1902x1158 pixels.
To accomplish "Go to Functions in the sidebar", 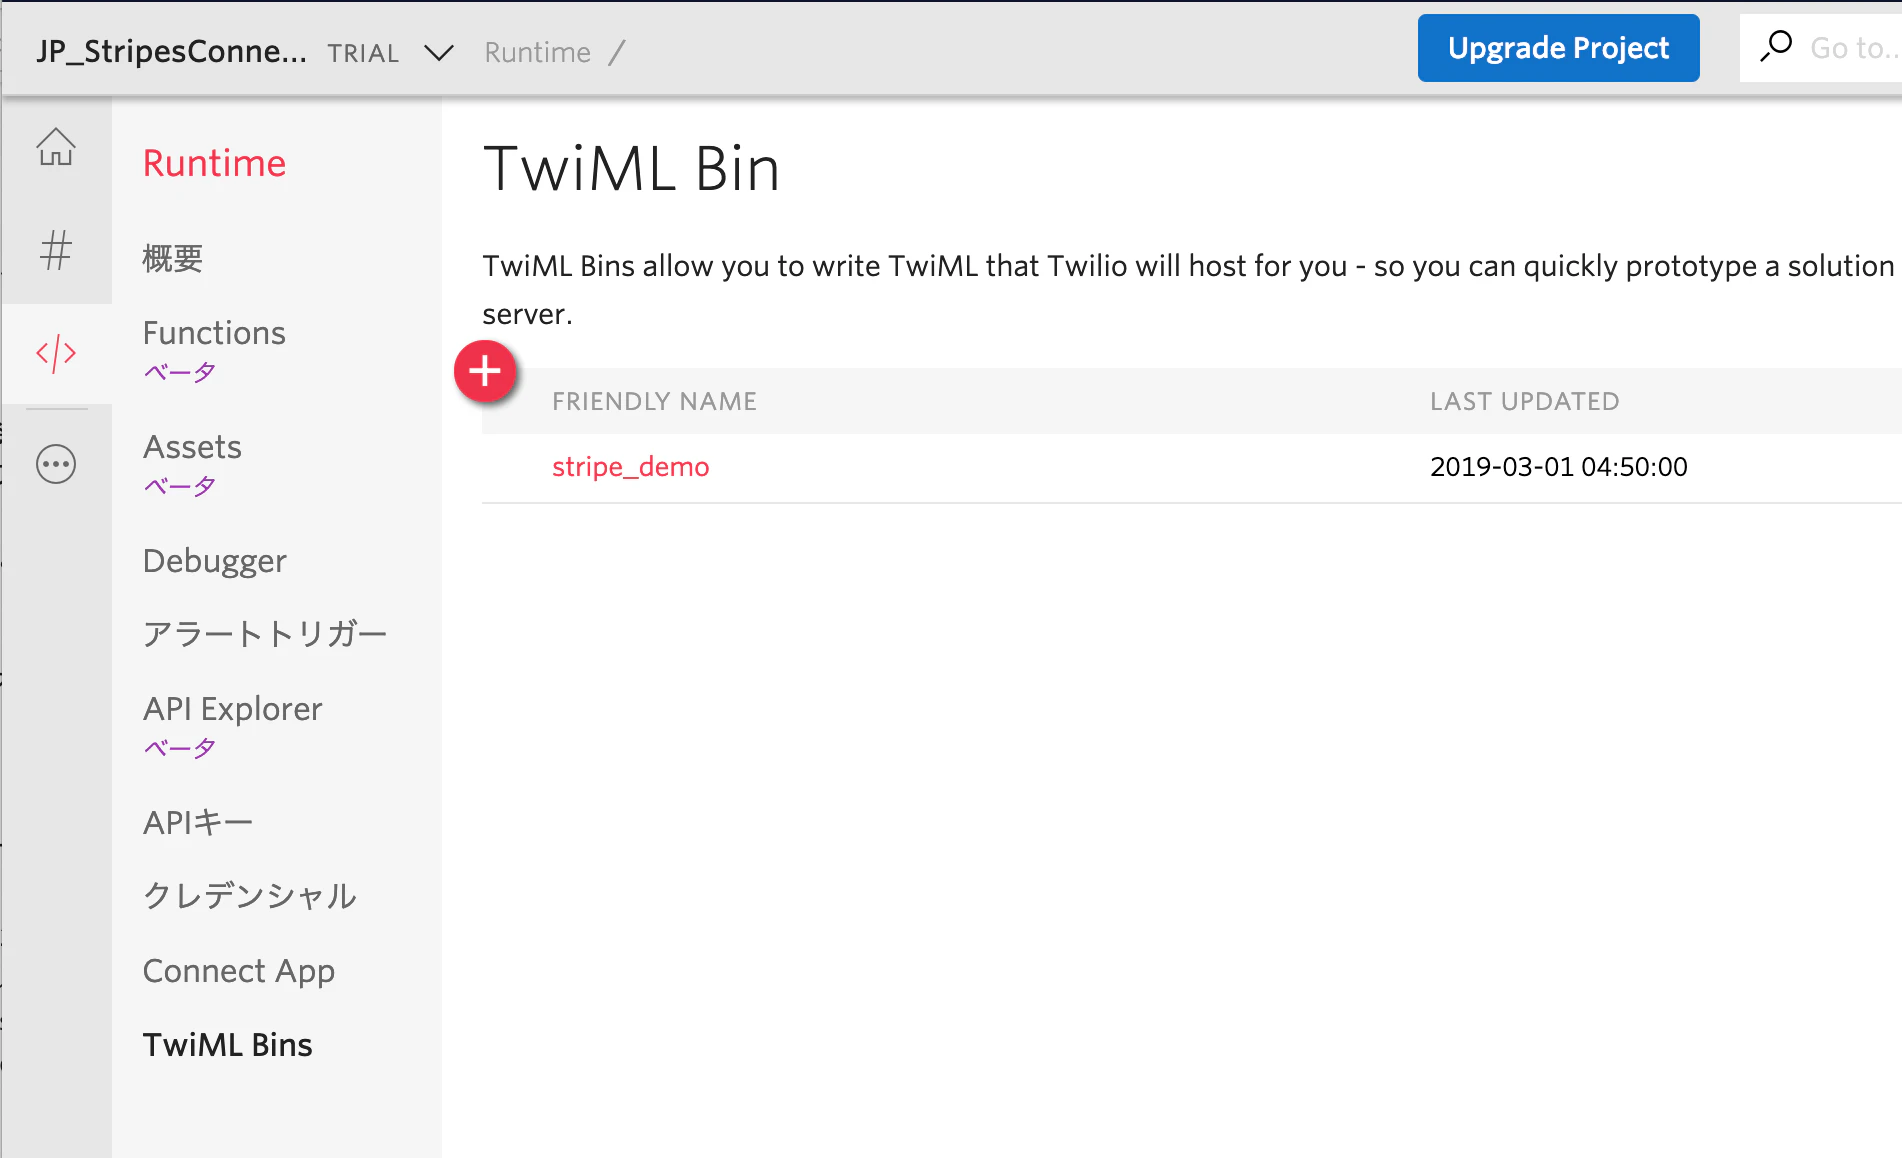I will [x=214, y=332].
